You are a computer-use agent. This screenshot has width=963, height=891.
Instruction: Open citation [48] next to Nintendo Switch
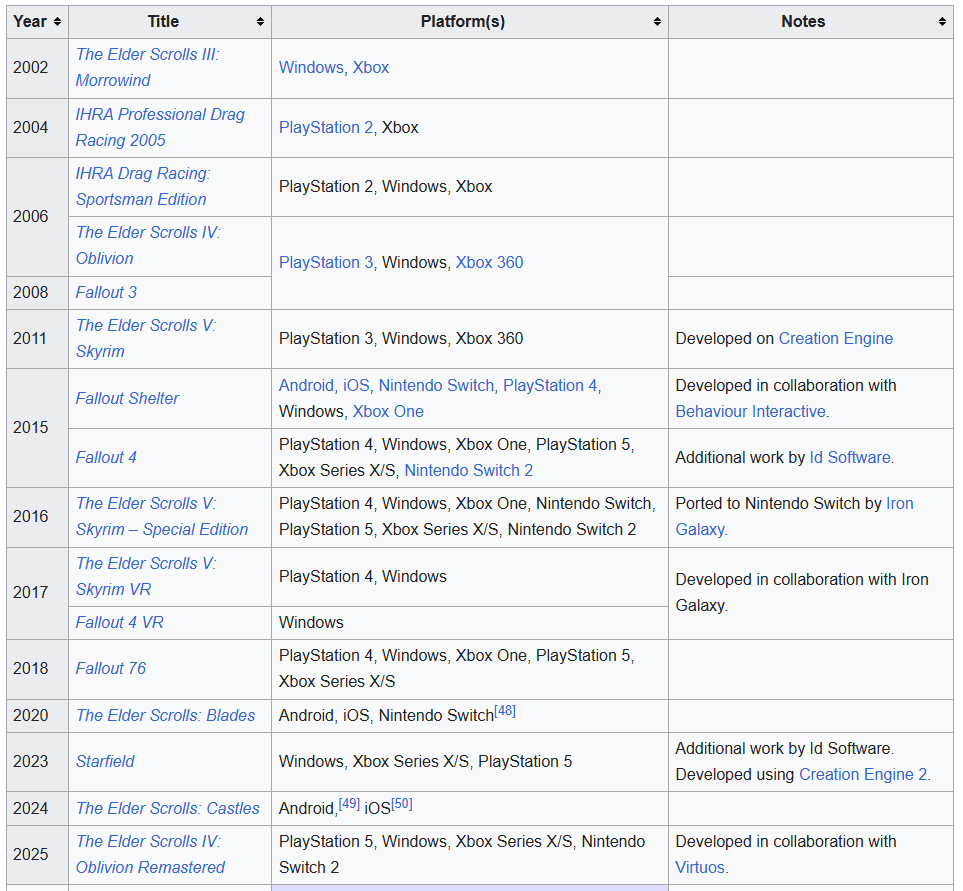coord(504,710)
